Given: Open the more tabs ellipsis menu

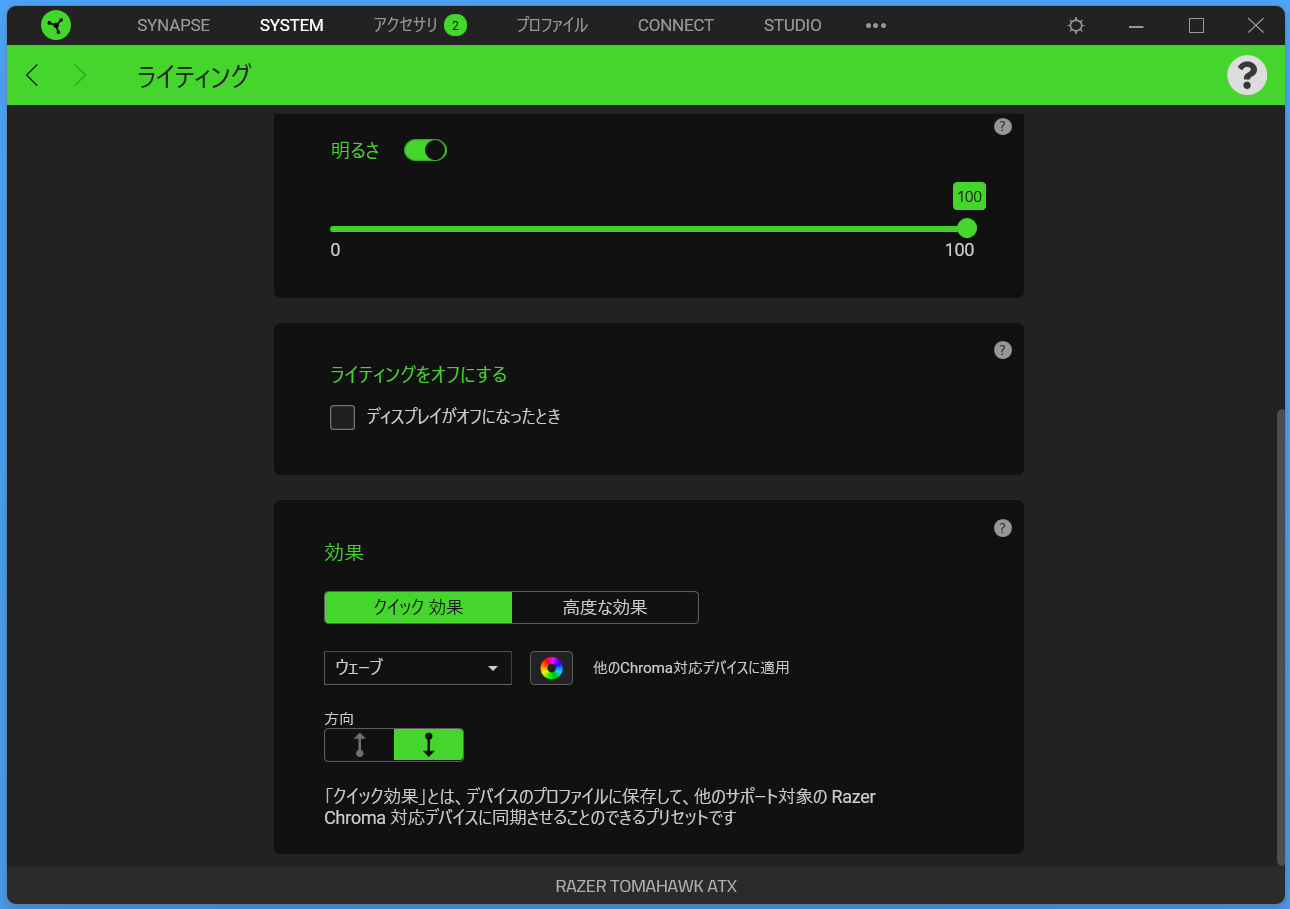Looking at the screenshot, I should click(x=876, y=25).
